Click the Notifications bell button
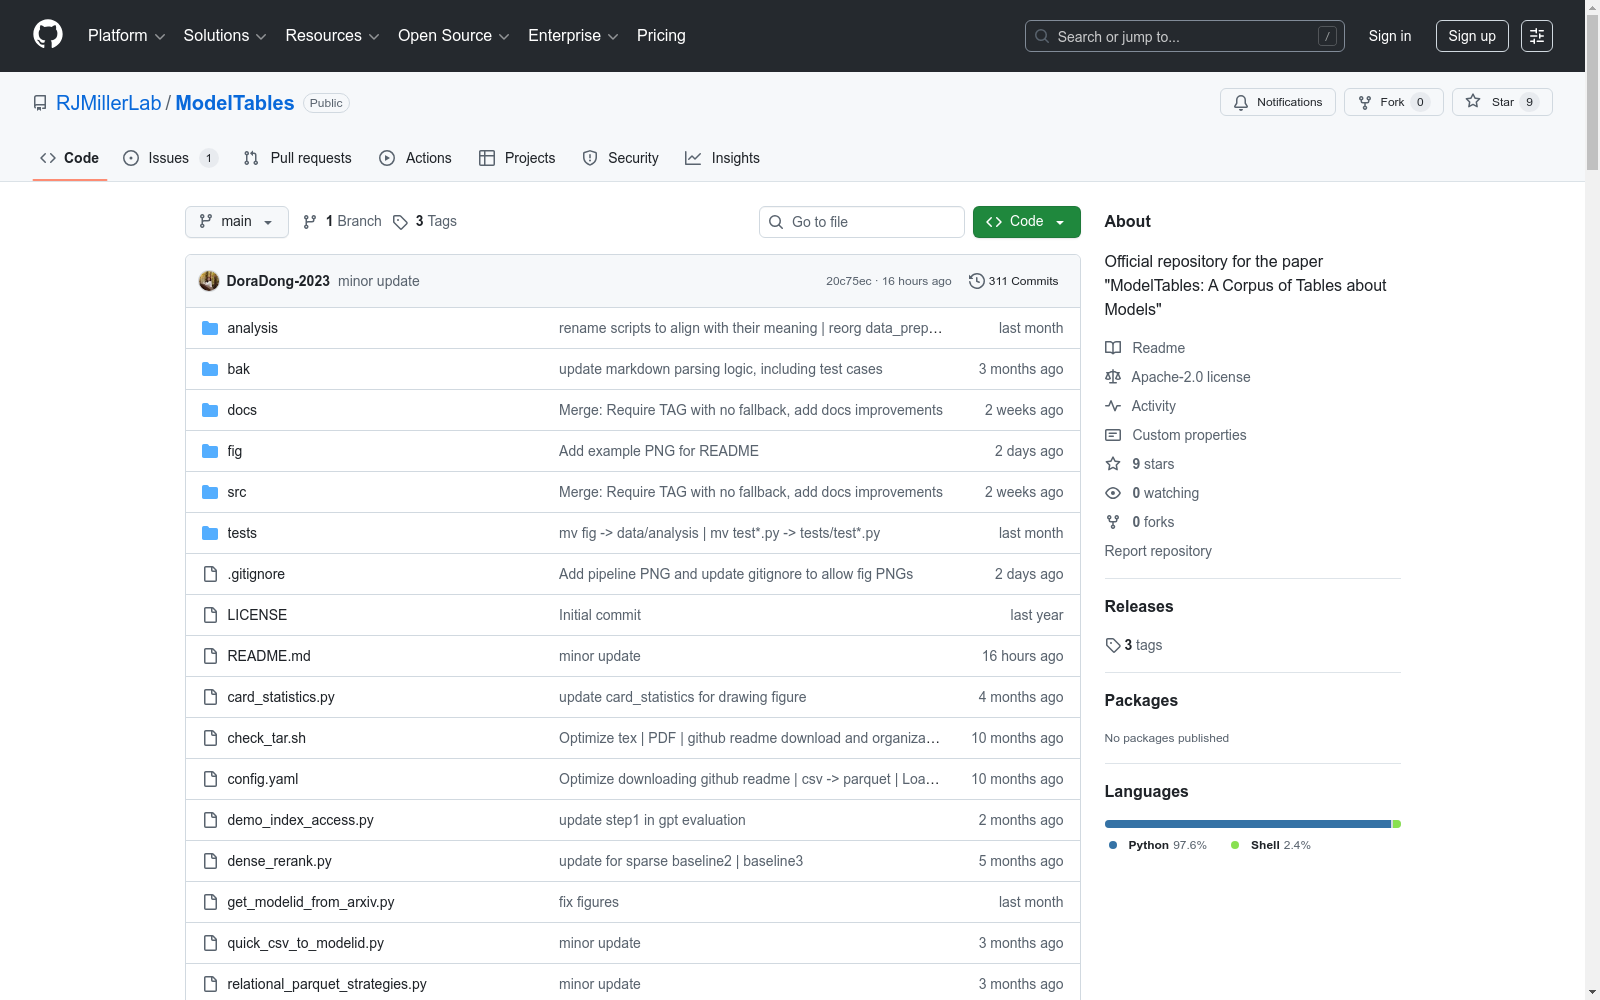The image size is (1600, 1000). (x=1277, y=102)
